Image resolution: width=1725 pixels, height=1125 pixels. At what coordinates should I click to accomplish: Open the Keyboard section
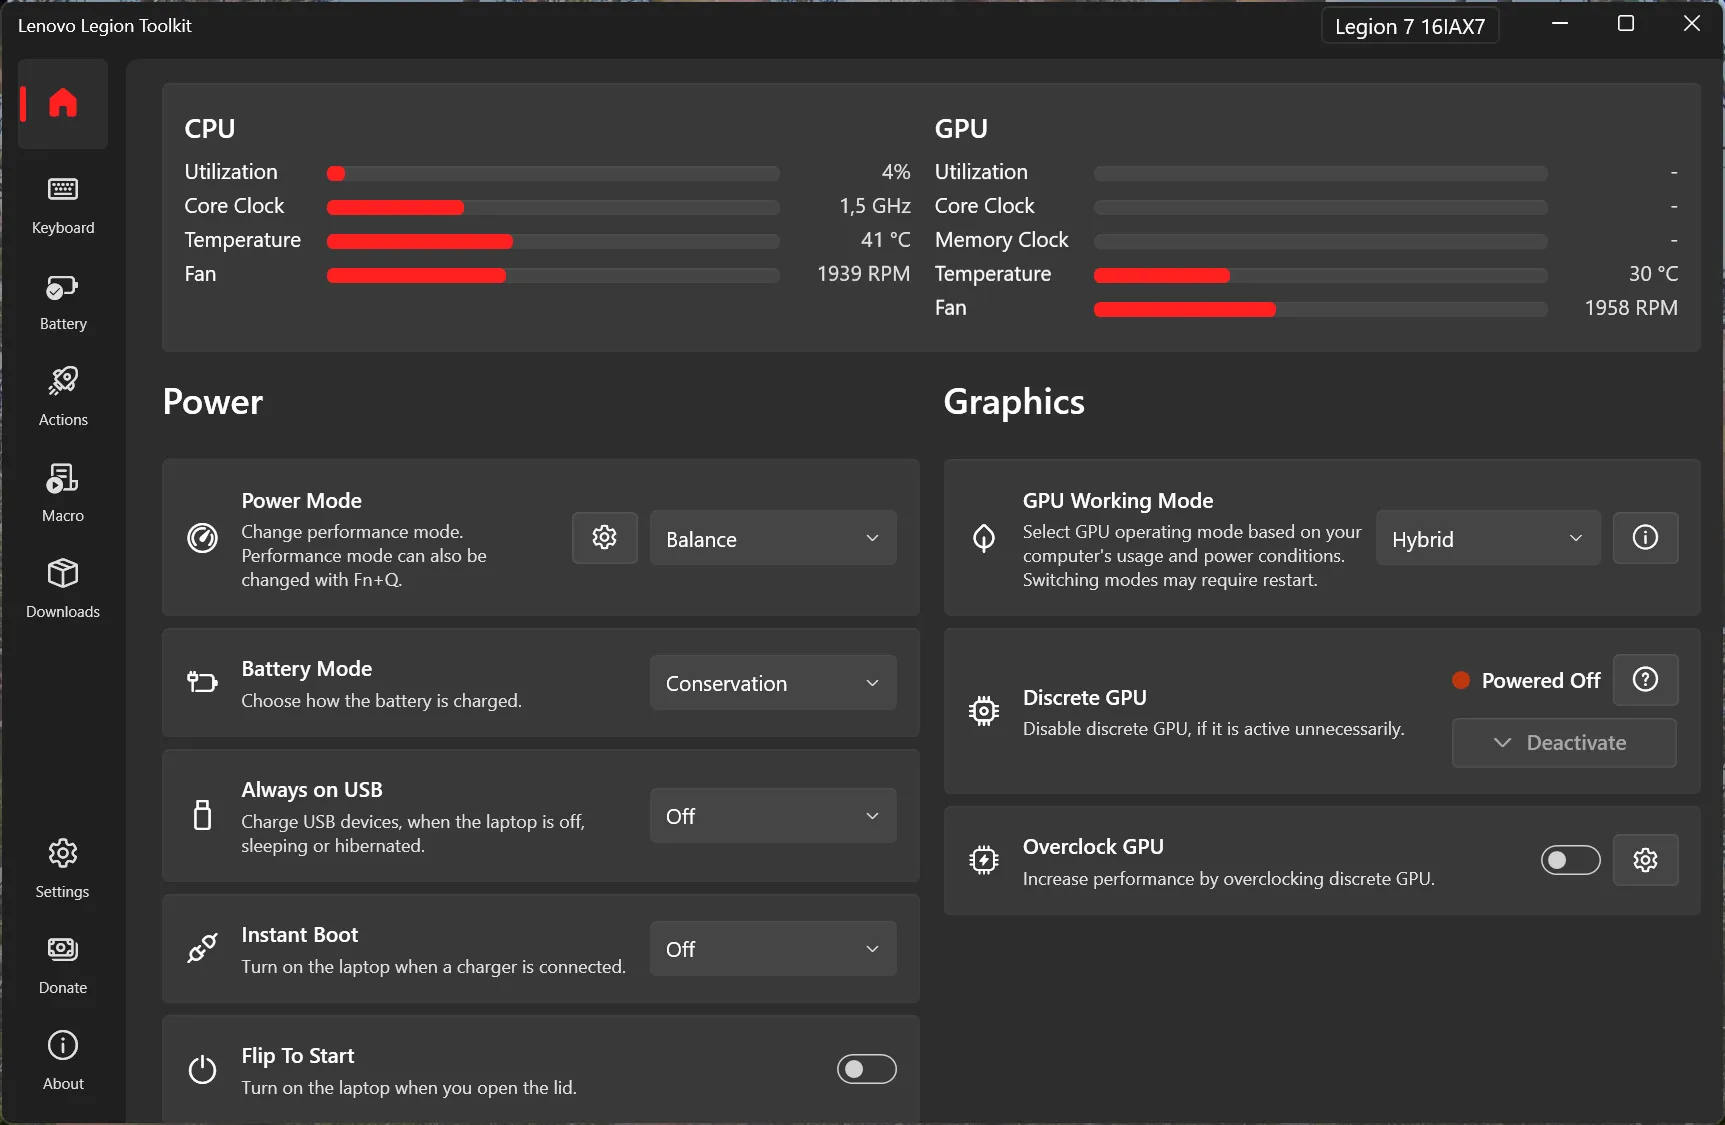62,205
